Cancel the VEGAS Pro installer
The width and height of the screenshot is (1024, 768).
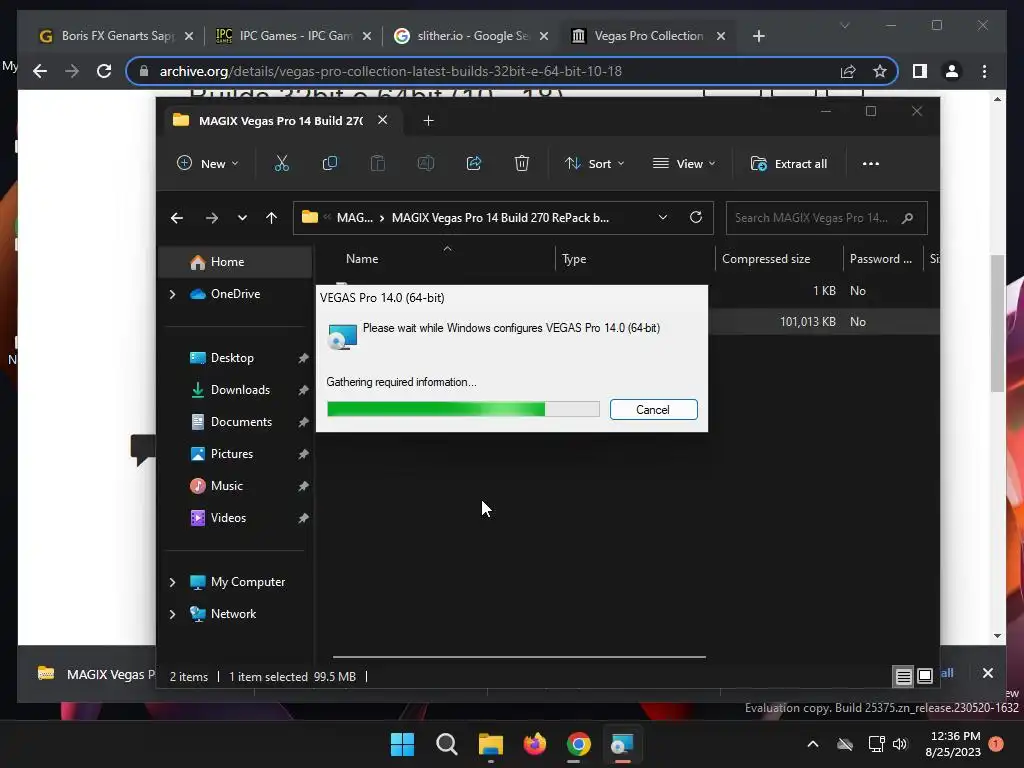tap(653, 409)
